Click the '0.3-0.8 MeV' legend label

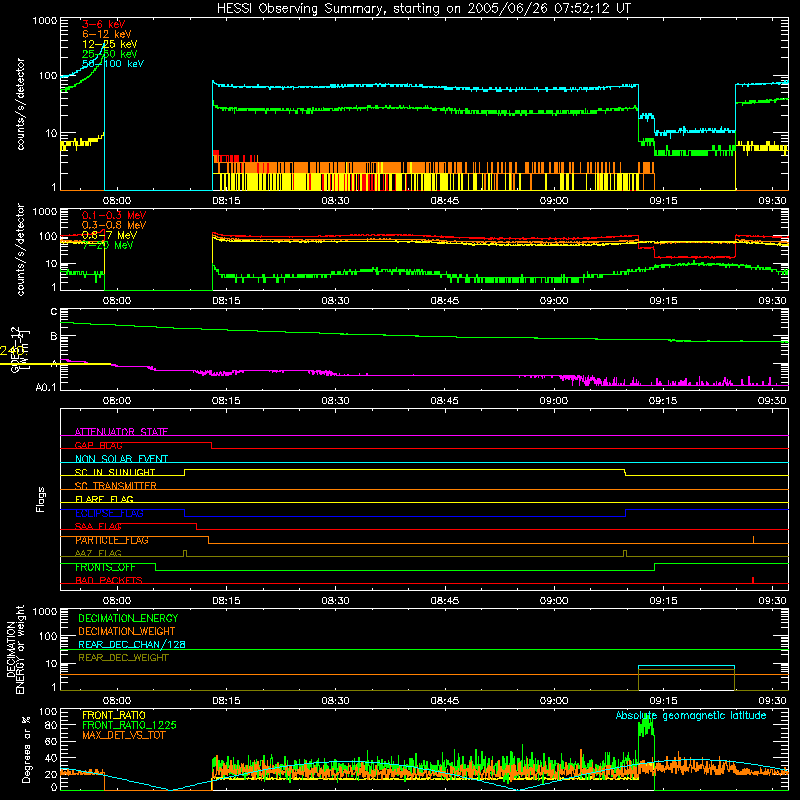pyautogui.click(x=114, y=225)
